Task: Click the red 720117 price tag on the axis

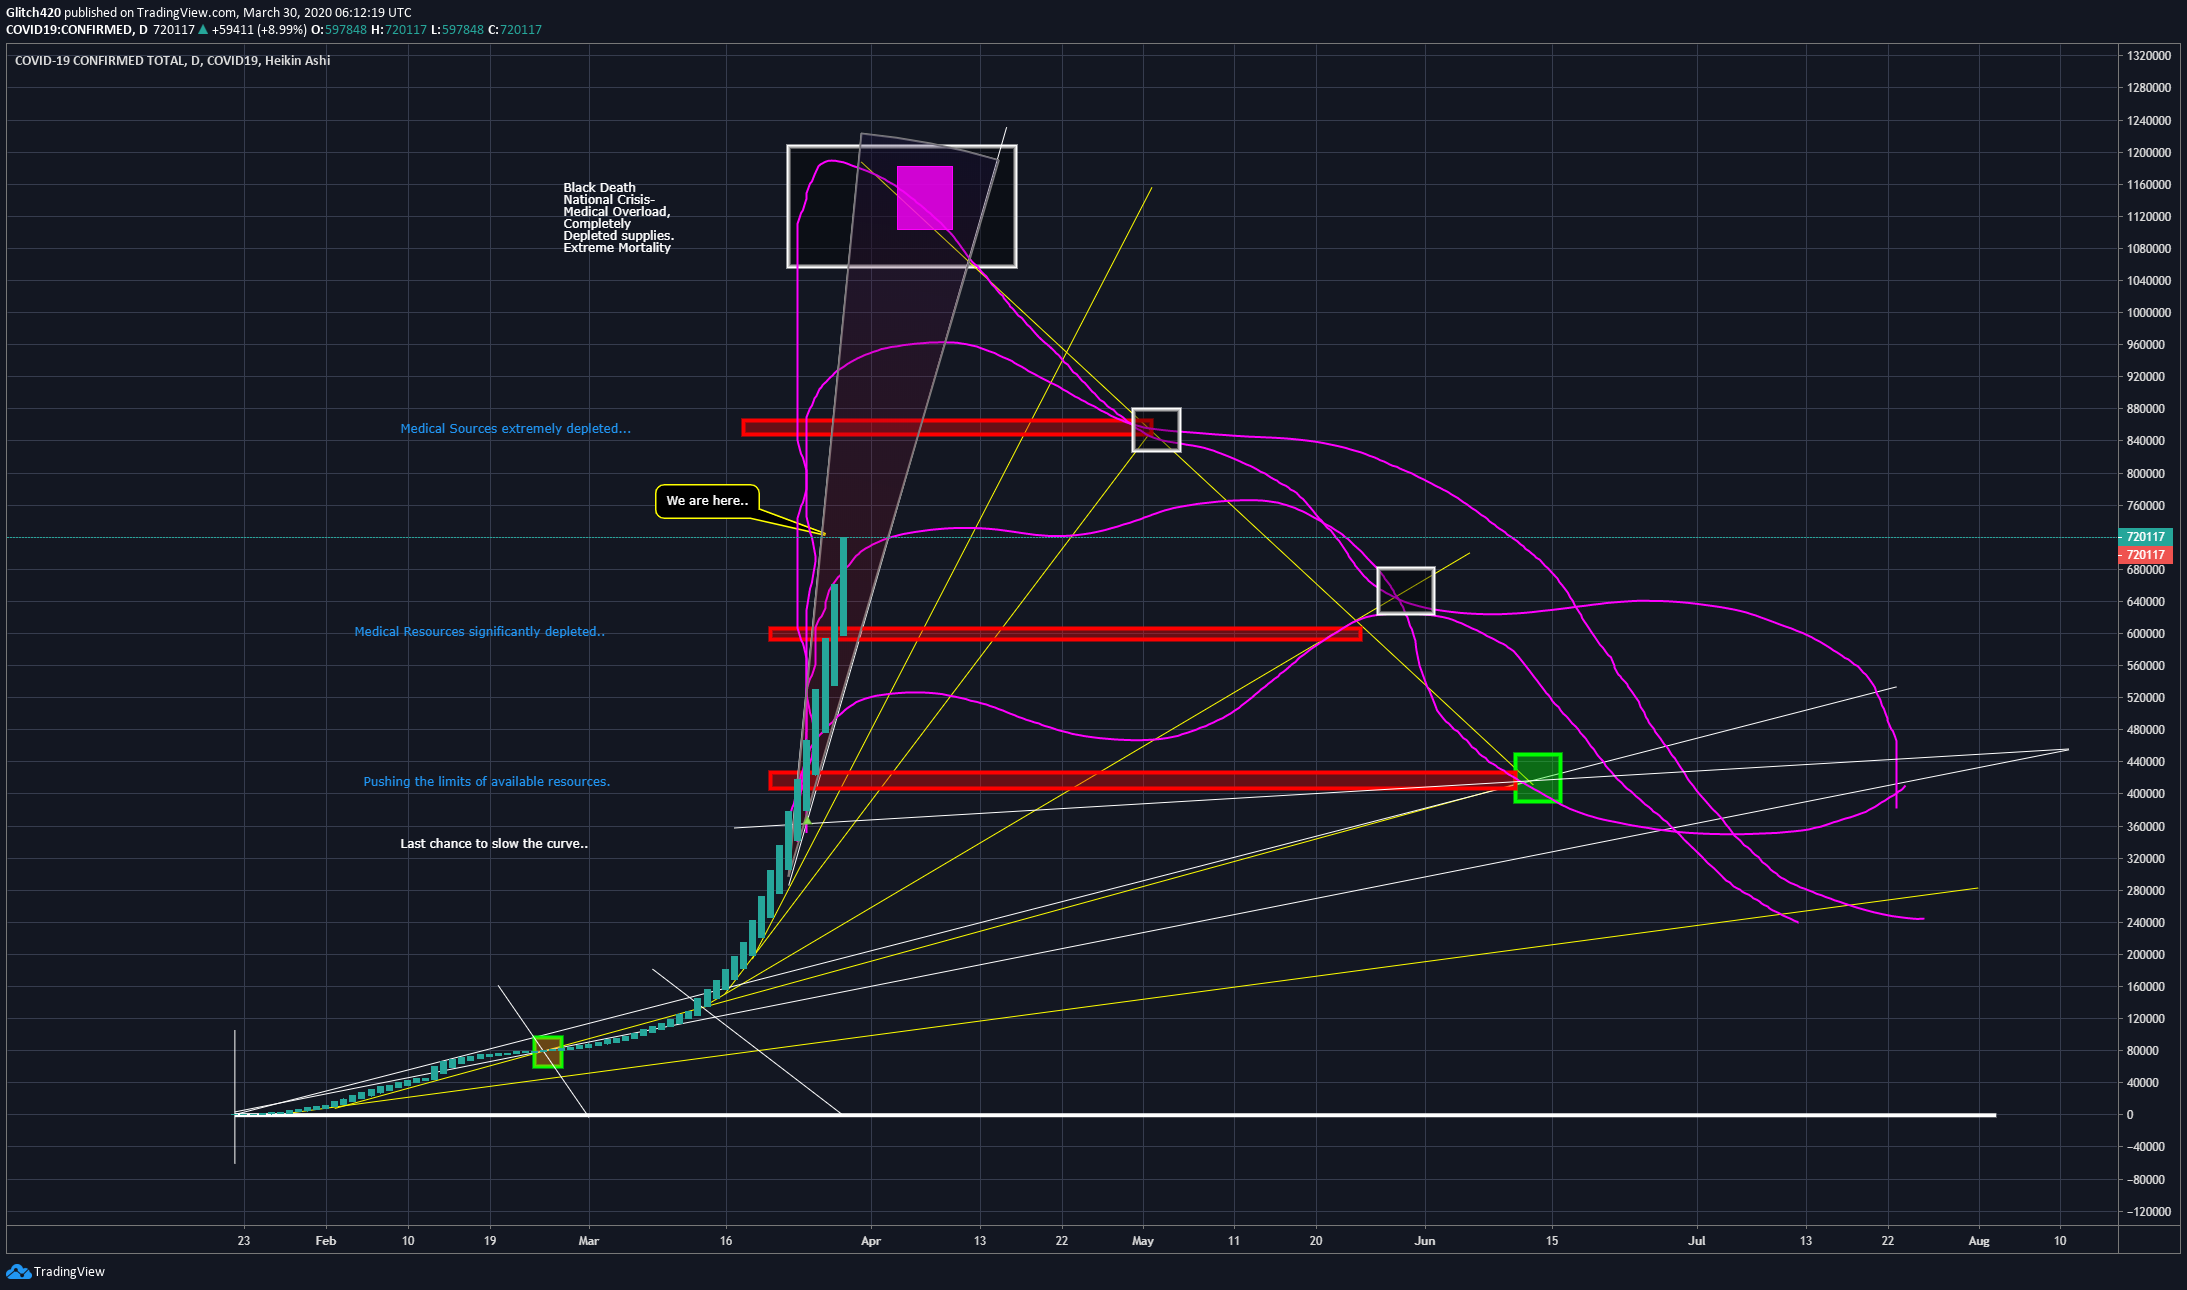Action: 2145,554
